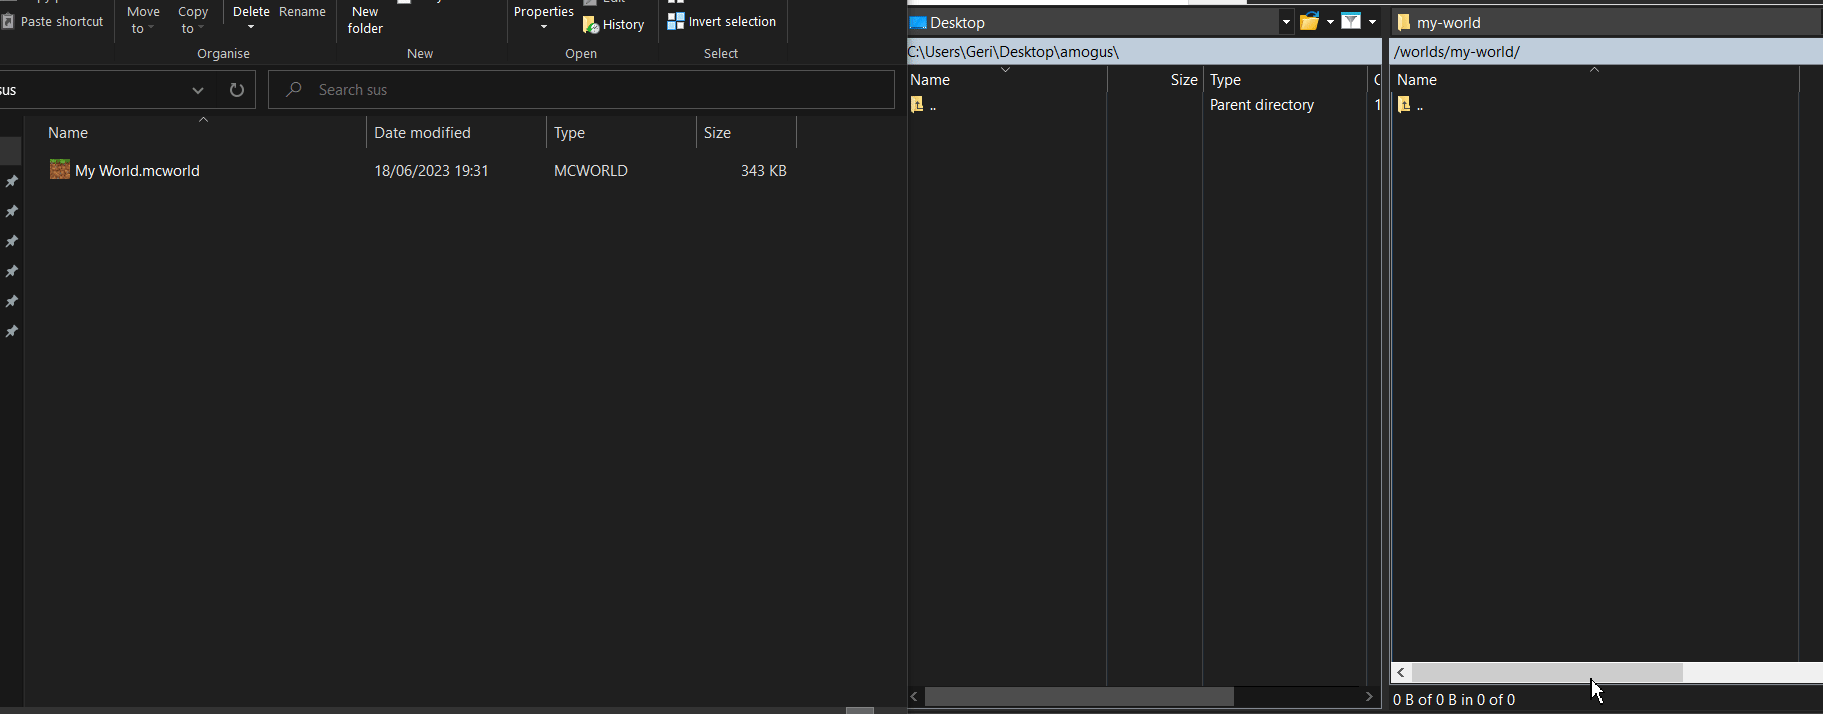
Task: Sort Explorer files by Date modified column
Action: click(422, 133)
